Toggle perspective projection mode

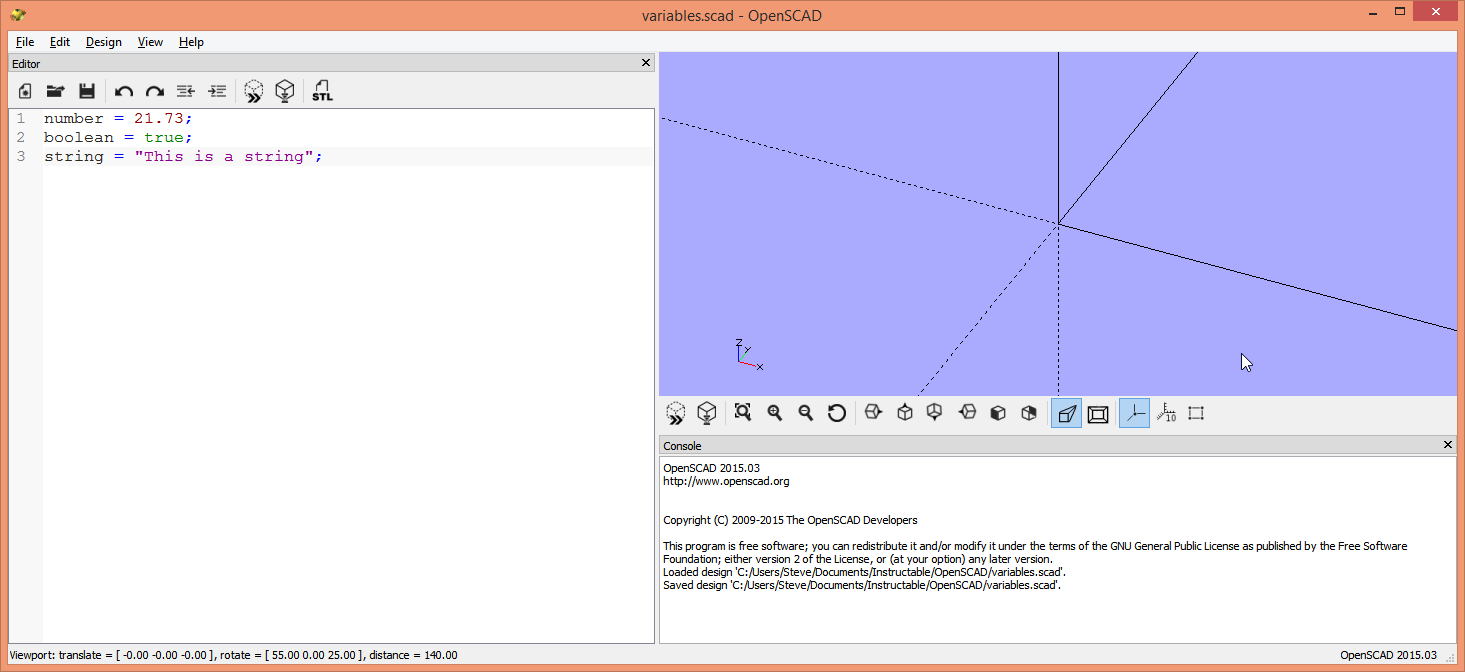tap(1066, 412)
